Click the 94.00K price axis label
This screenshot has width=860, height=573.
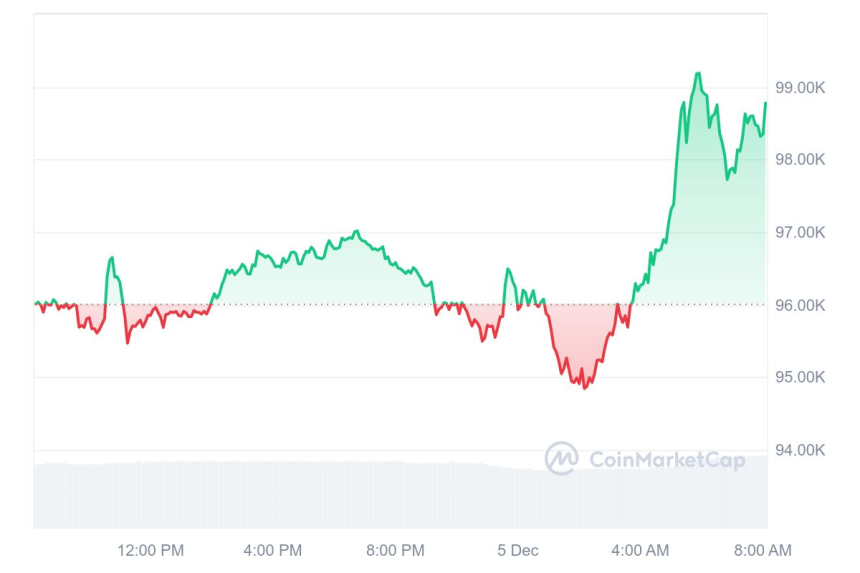(x=800, y=451)
